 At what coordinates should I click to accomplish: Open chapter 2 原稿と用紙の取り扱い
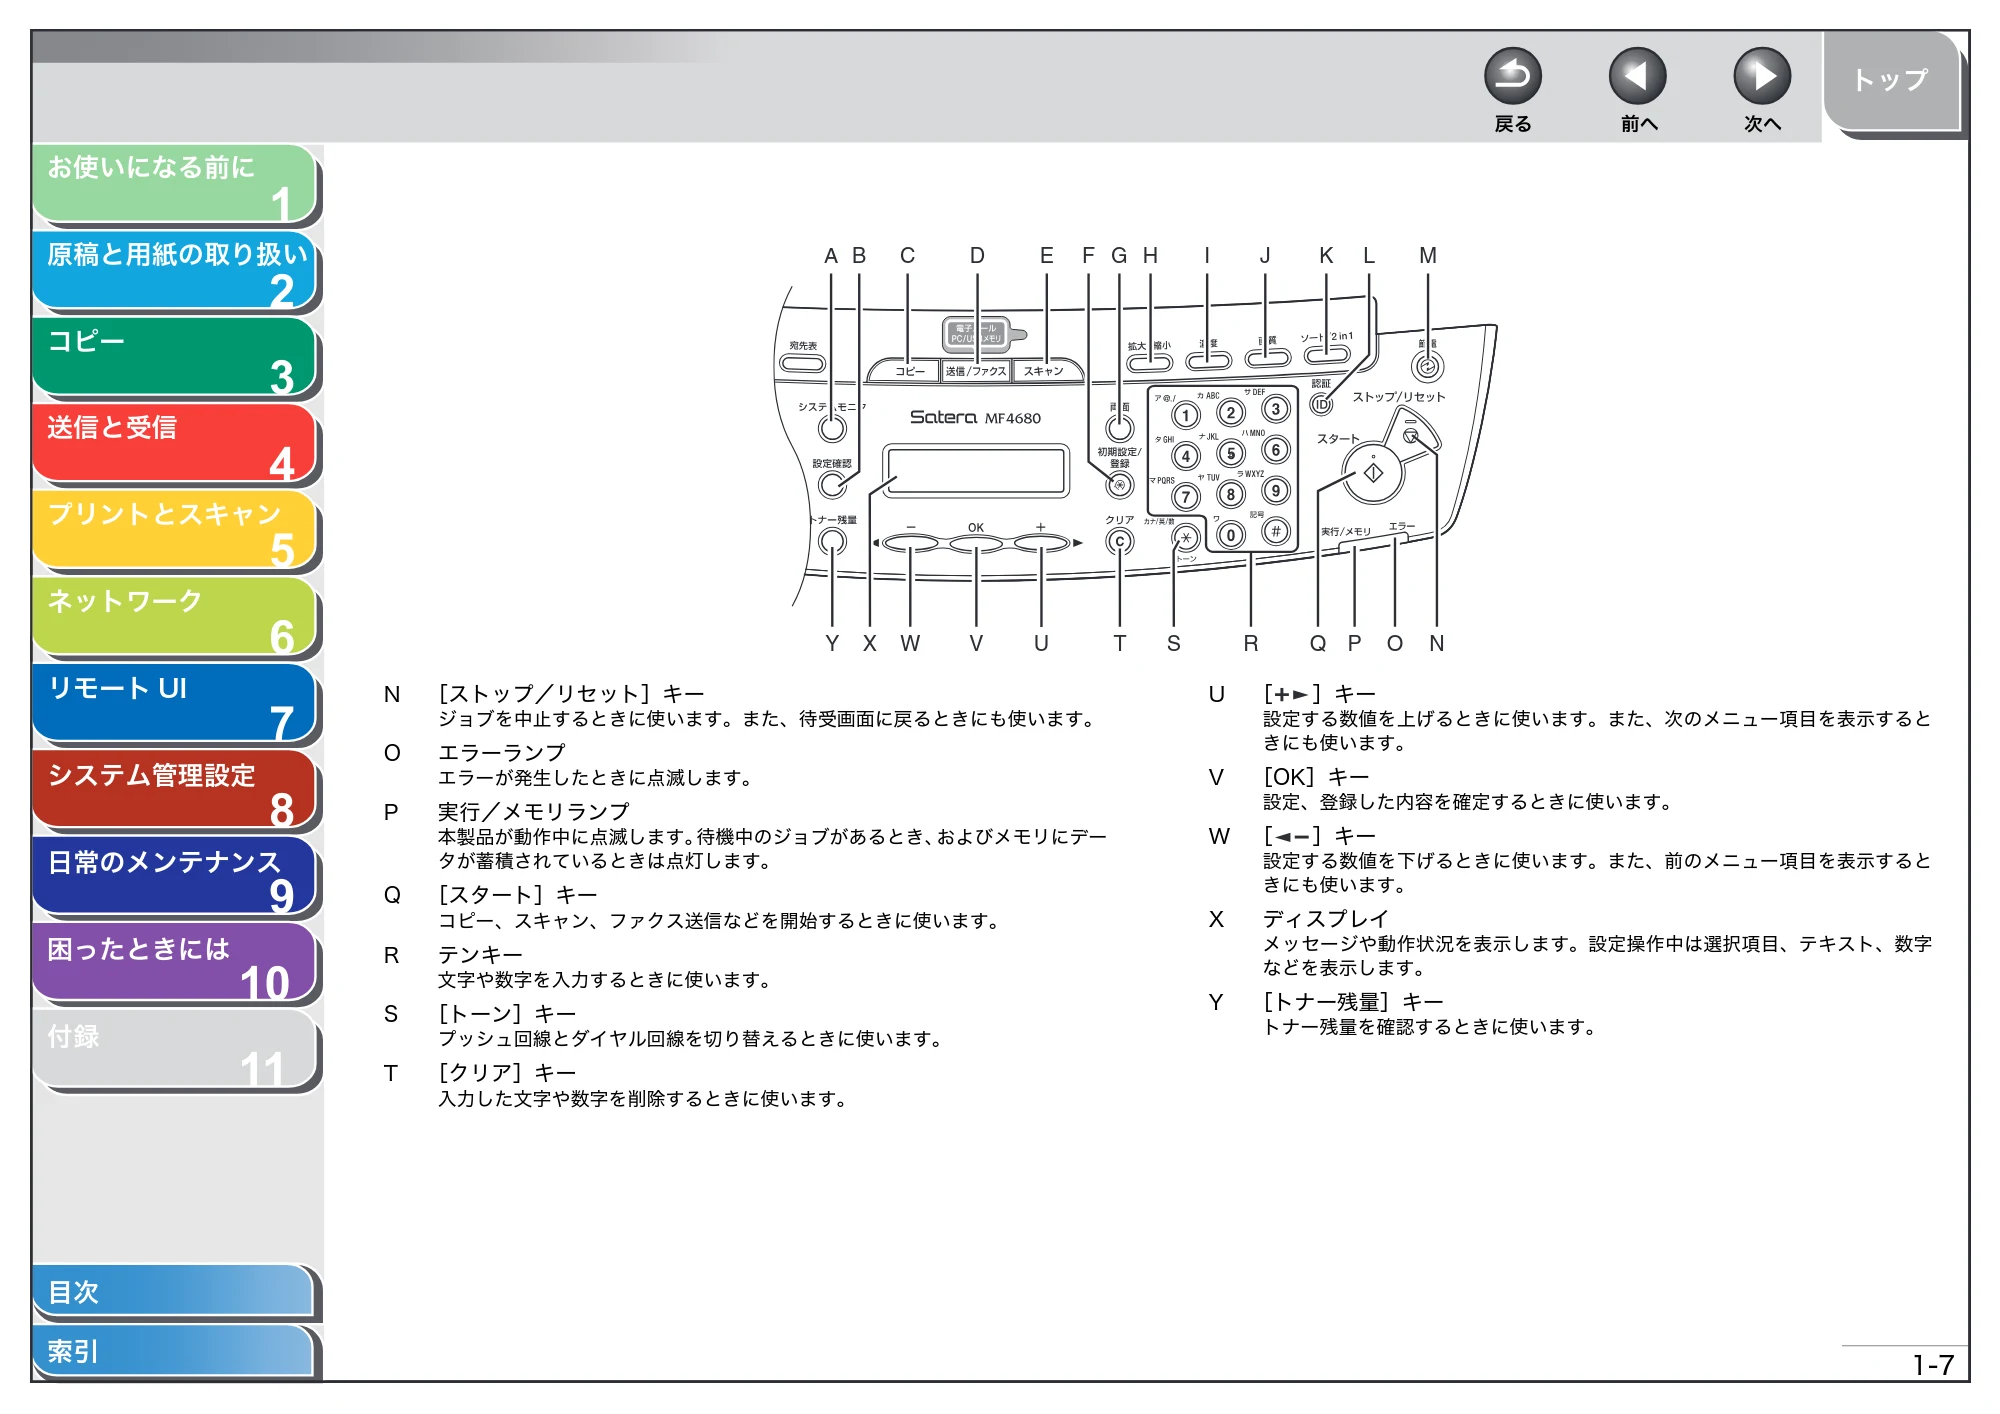click(x=175, y=270)
